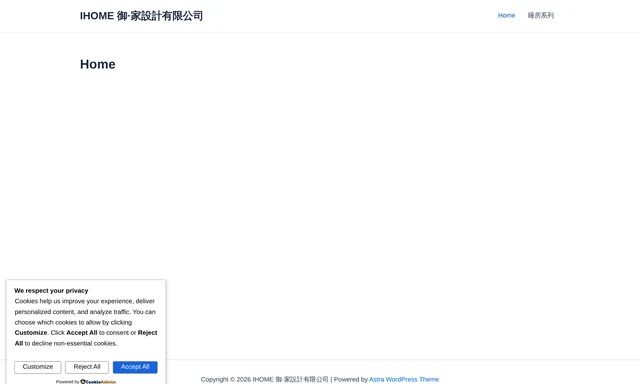Image resolution: width=640 pixels, height=384 pixels.
Task: Open the IHOME 御·家設計有限公司 site title link
Action: click(141, 16)
